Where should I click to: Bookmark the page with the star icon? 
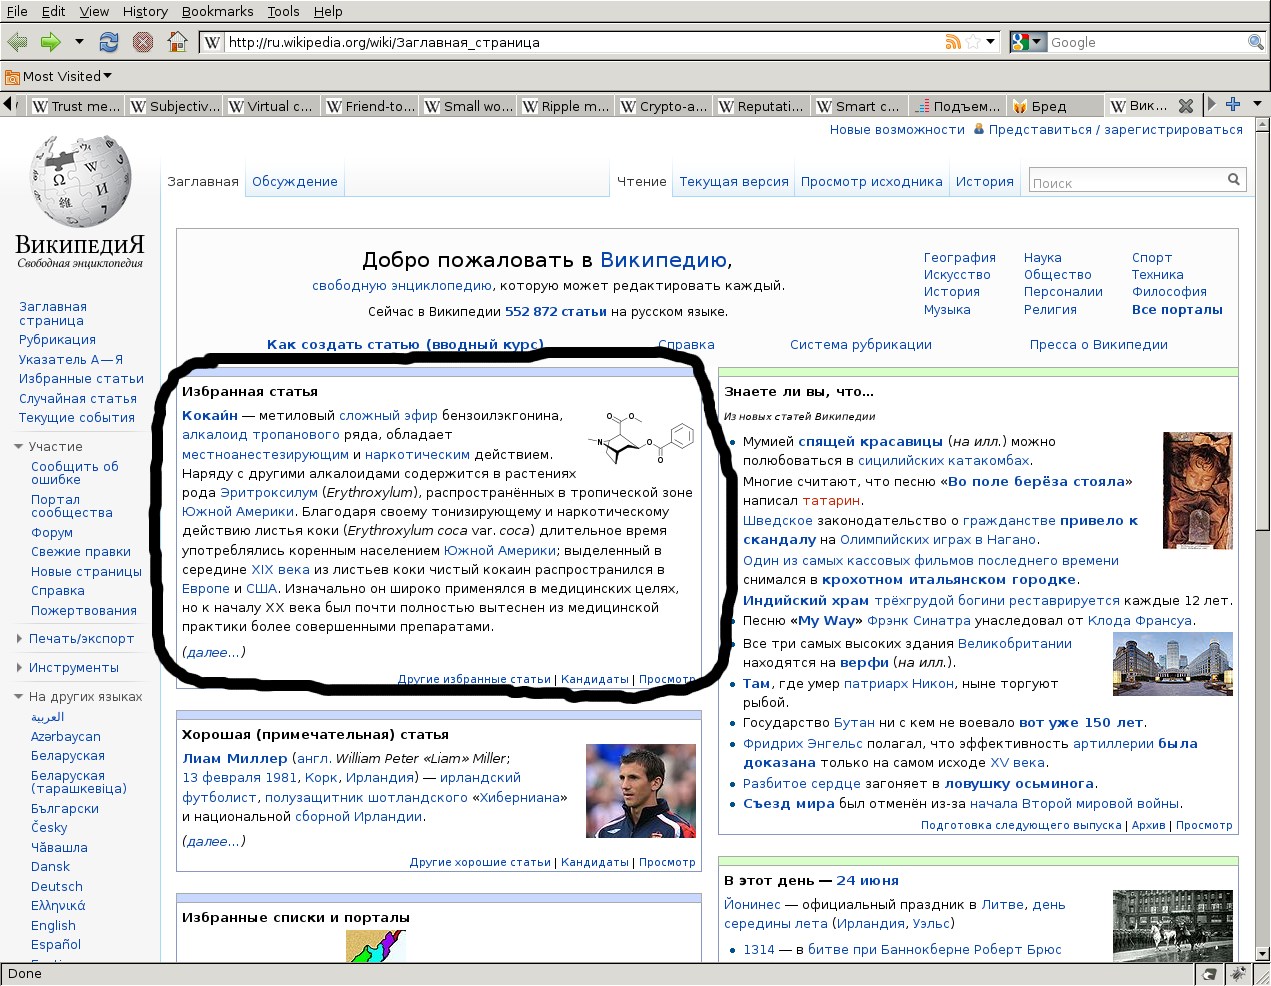coord(972,42)
